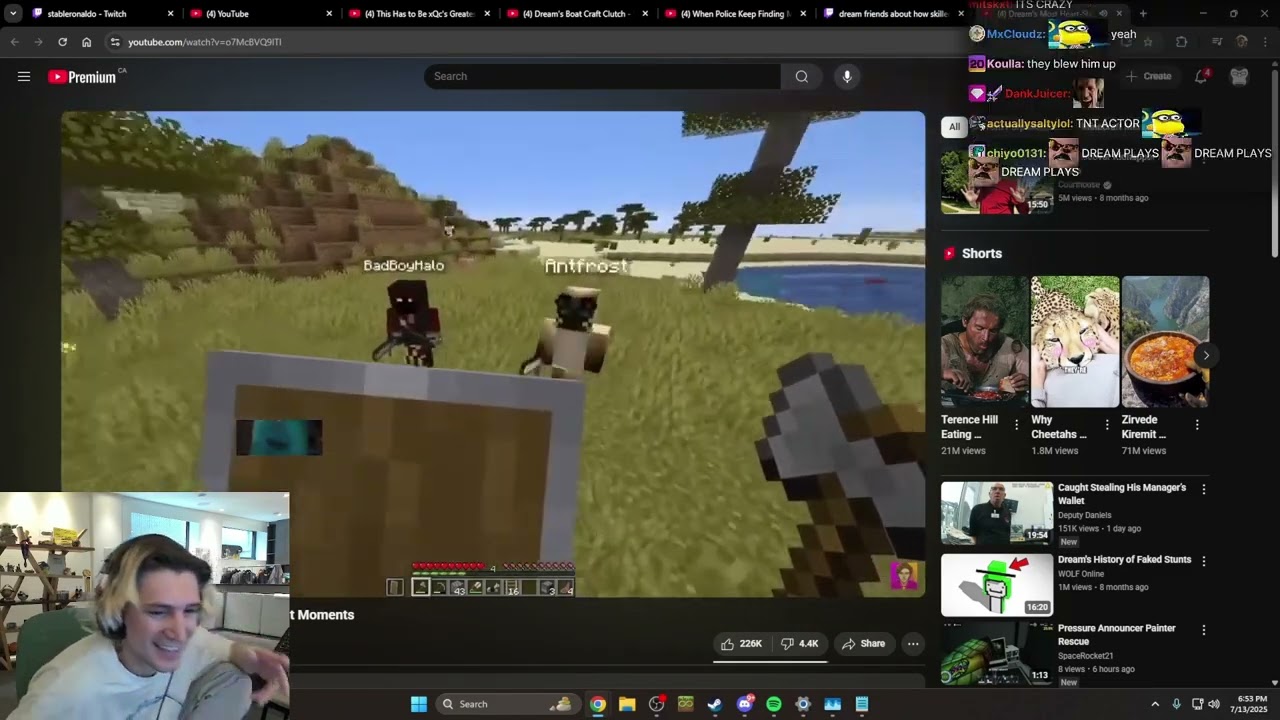The image size is (1280, 720).
Task: Open options for Dream's History video
Action: point(1204,562)
